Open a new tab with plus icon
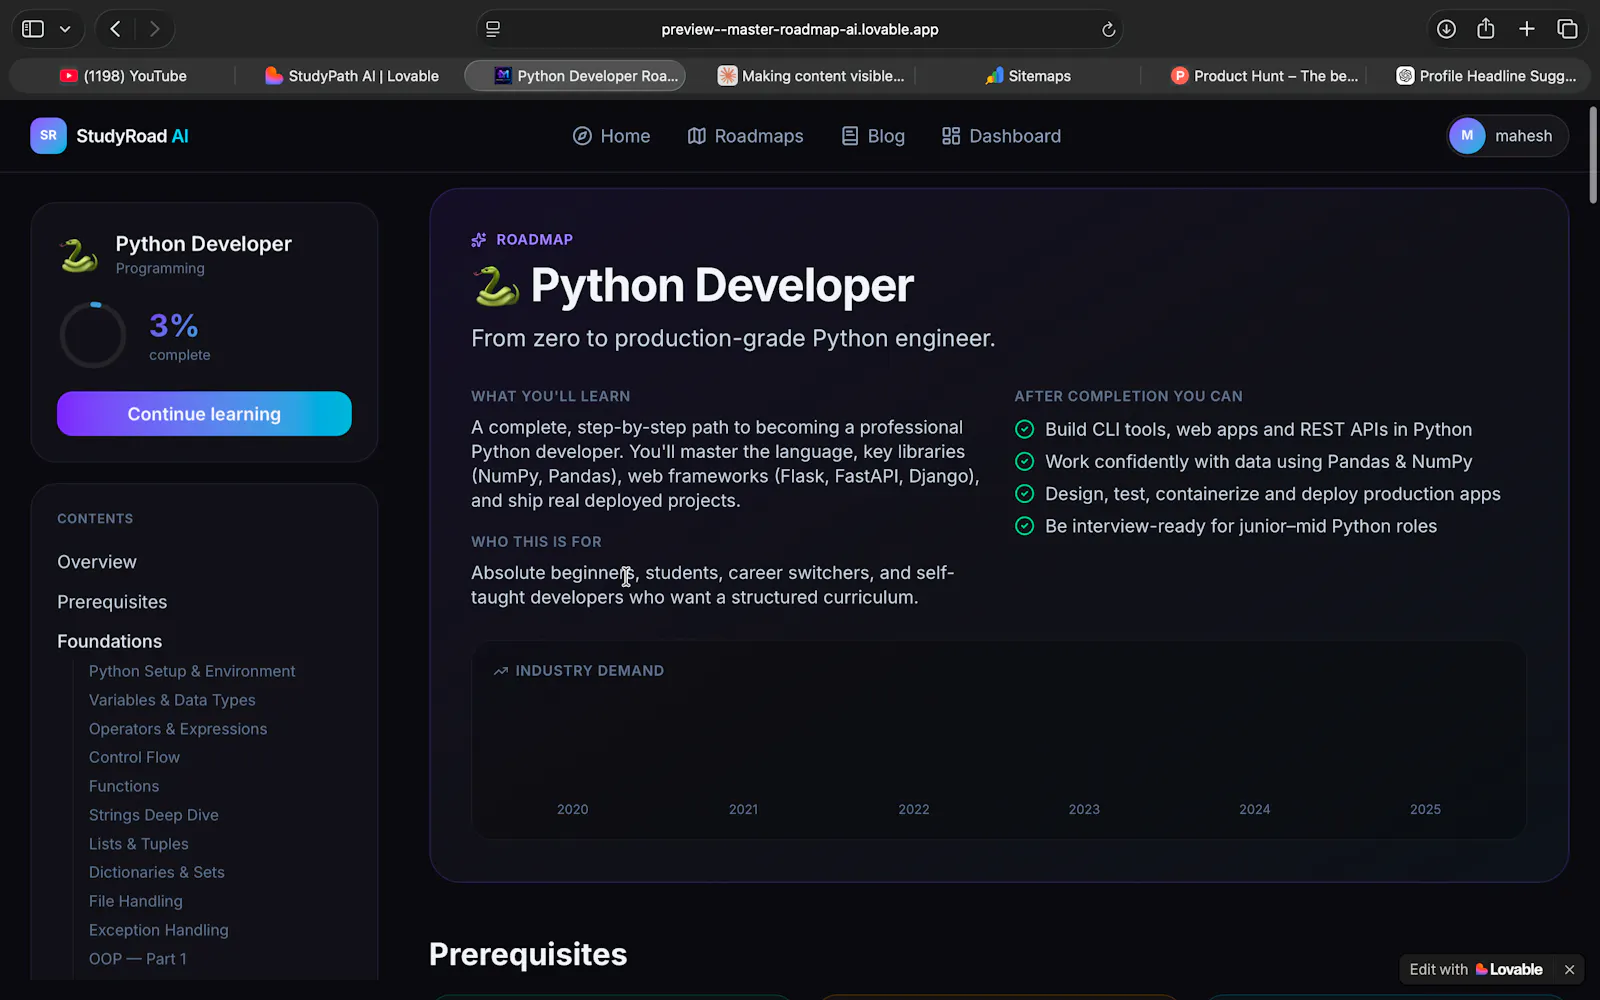Screen dimensions: 1600x1000 (1526, 29)
